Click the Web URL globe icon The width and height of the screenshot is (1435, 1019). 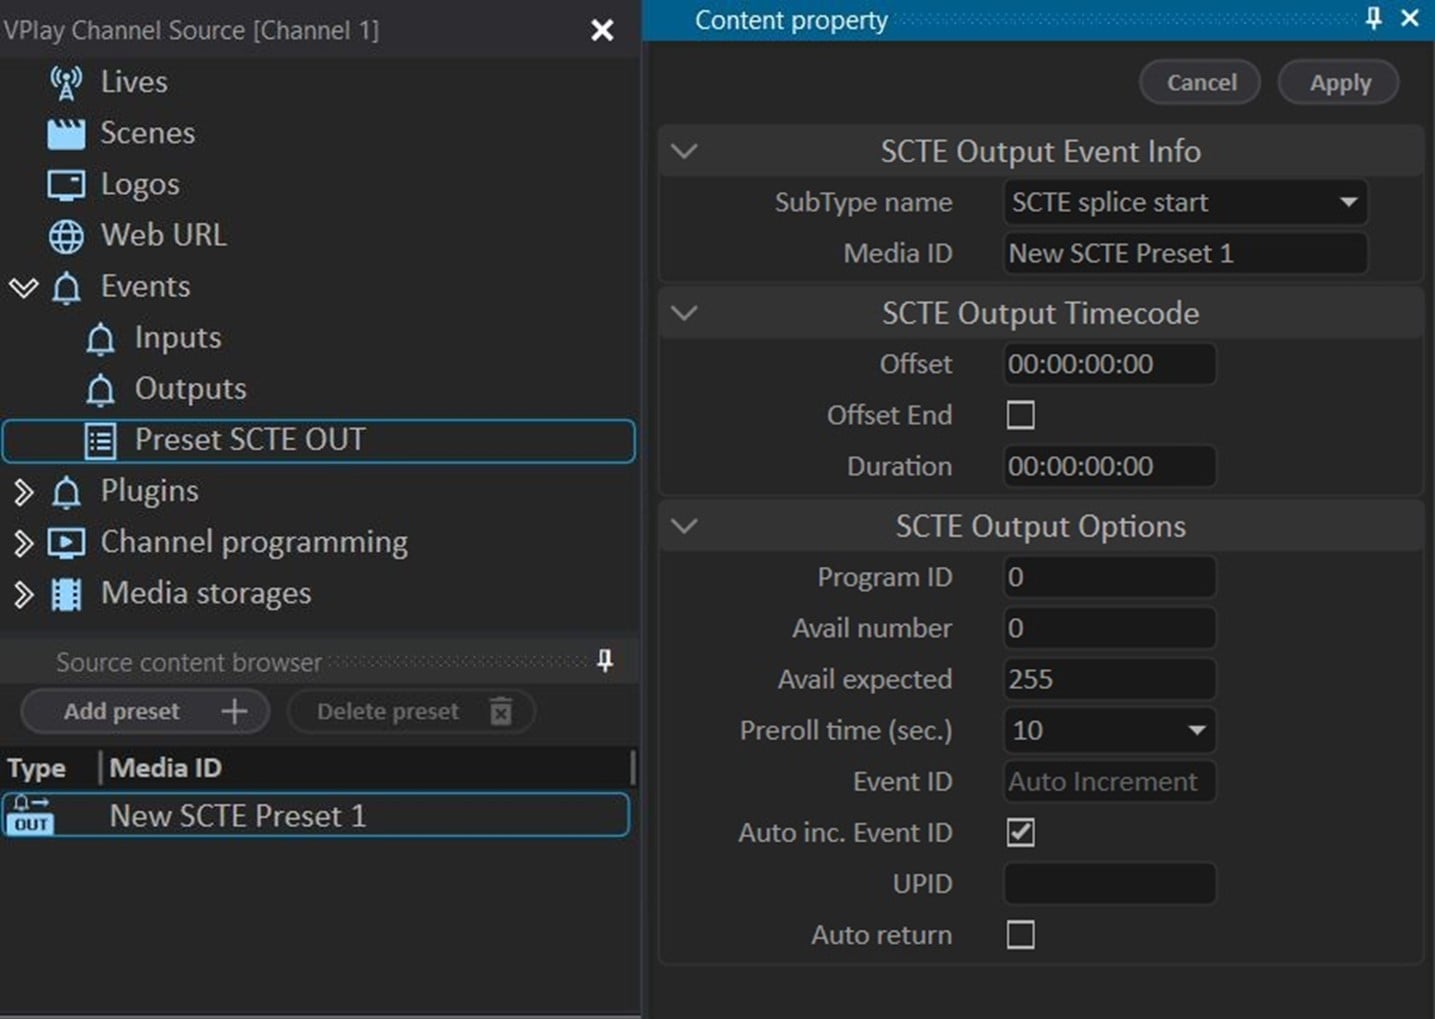coord(66,236)
